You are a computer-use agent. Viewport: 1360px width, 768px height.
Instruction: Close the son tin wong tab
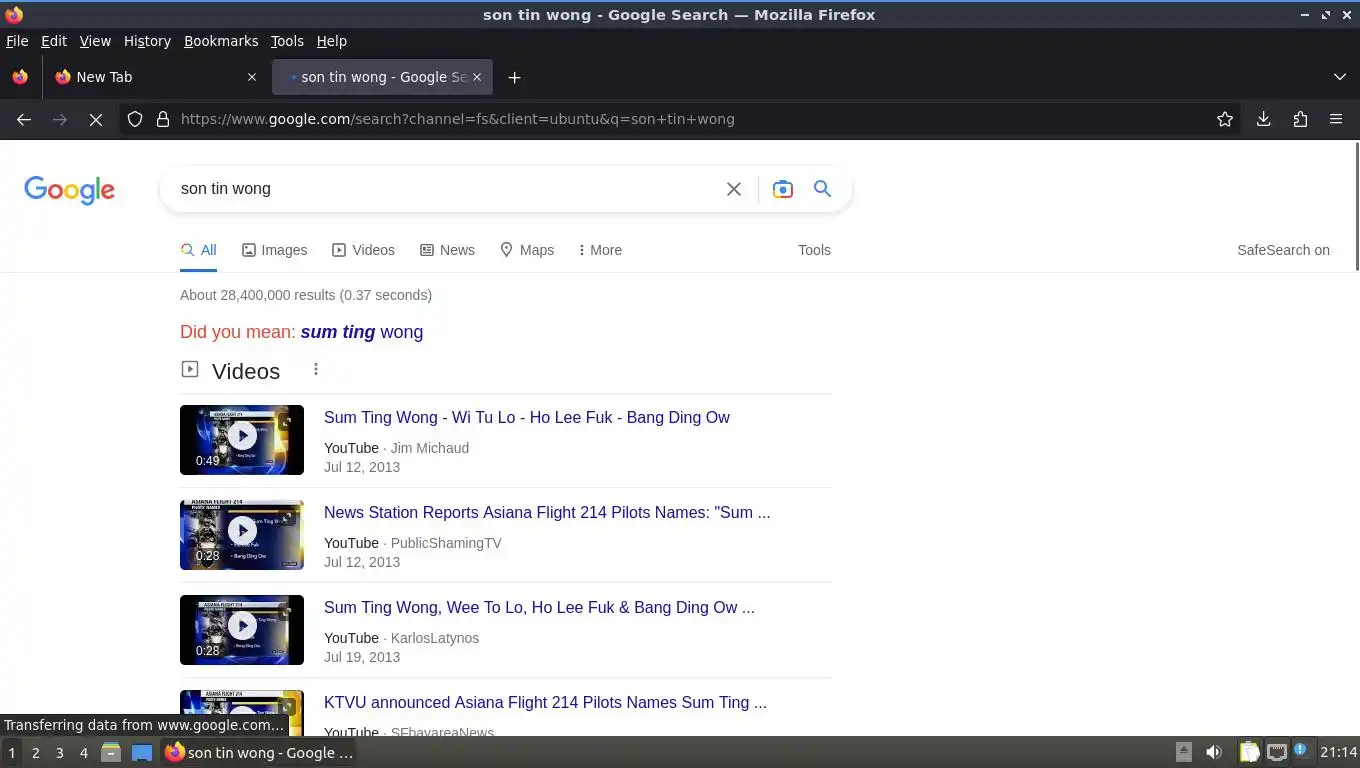(x=477, y=77)
